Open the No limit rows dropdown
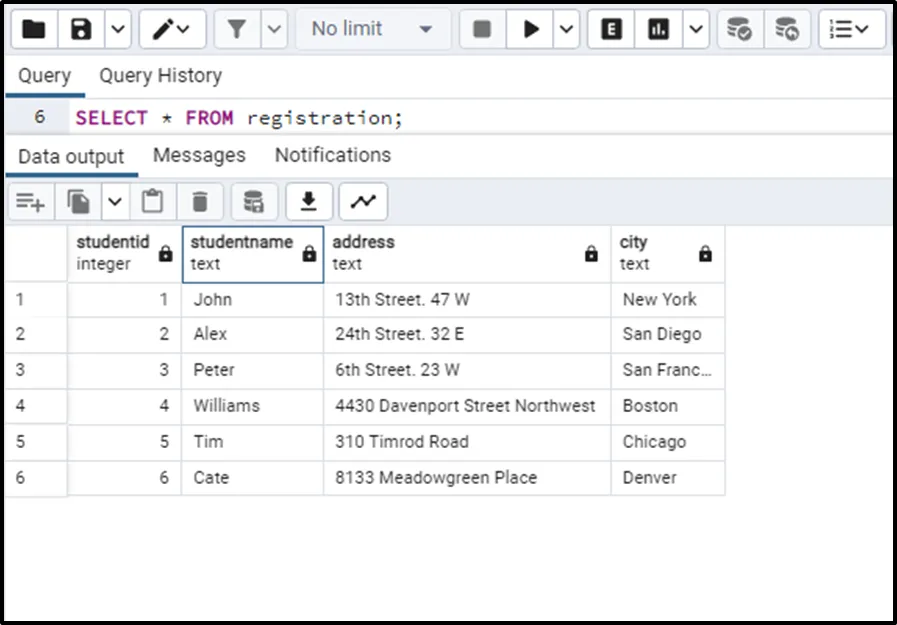Viewport: 897px width, 625px height. click(x=372, y=29)
